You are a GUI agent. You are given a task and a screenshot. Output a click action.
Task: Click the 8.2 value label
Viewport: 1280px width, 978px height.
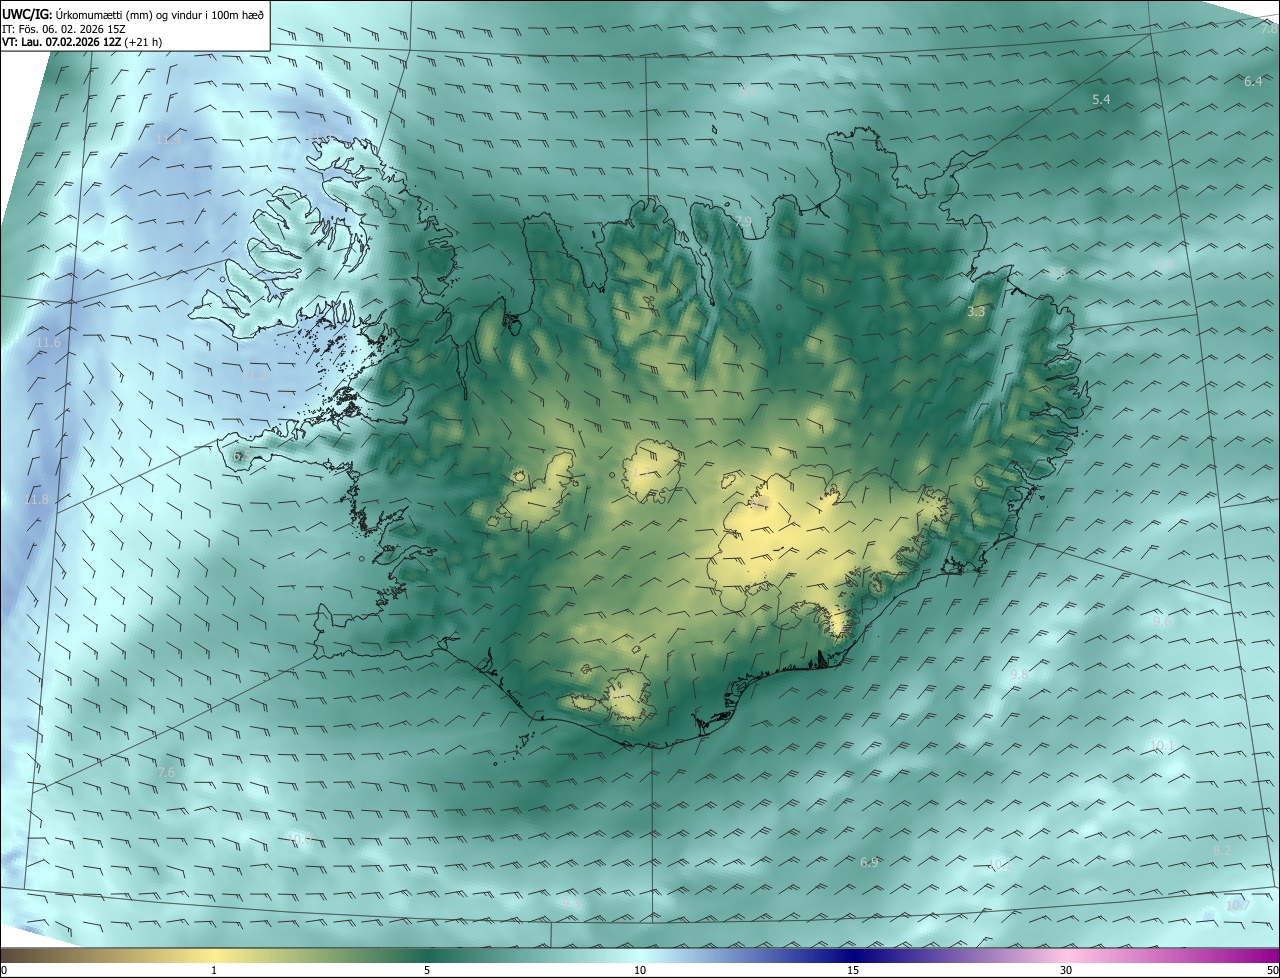[x=1222, y=849]
